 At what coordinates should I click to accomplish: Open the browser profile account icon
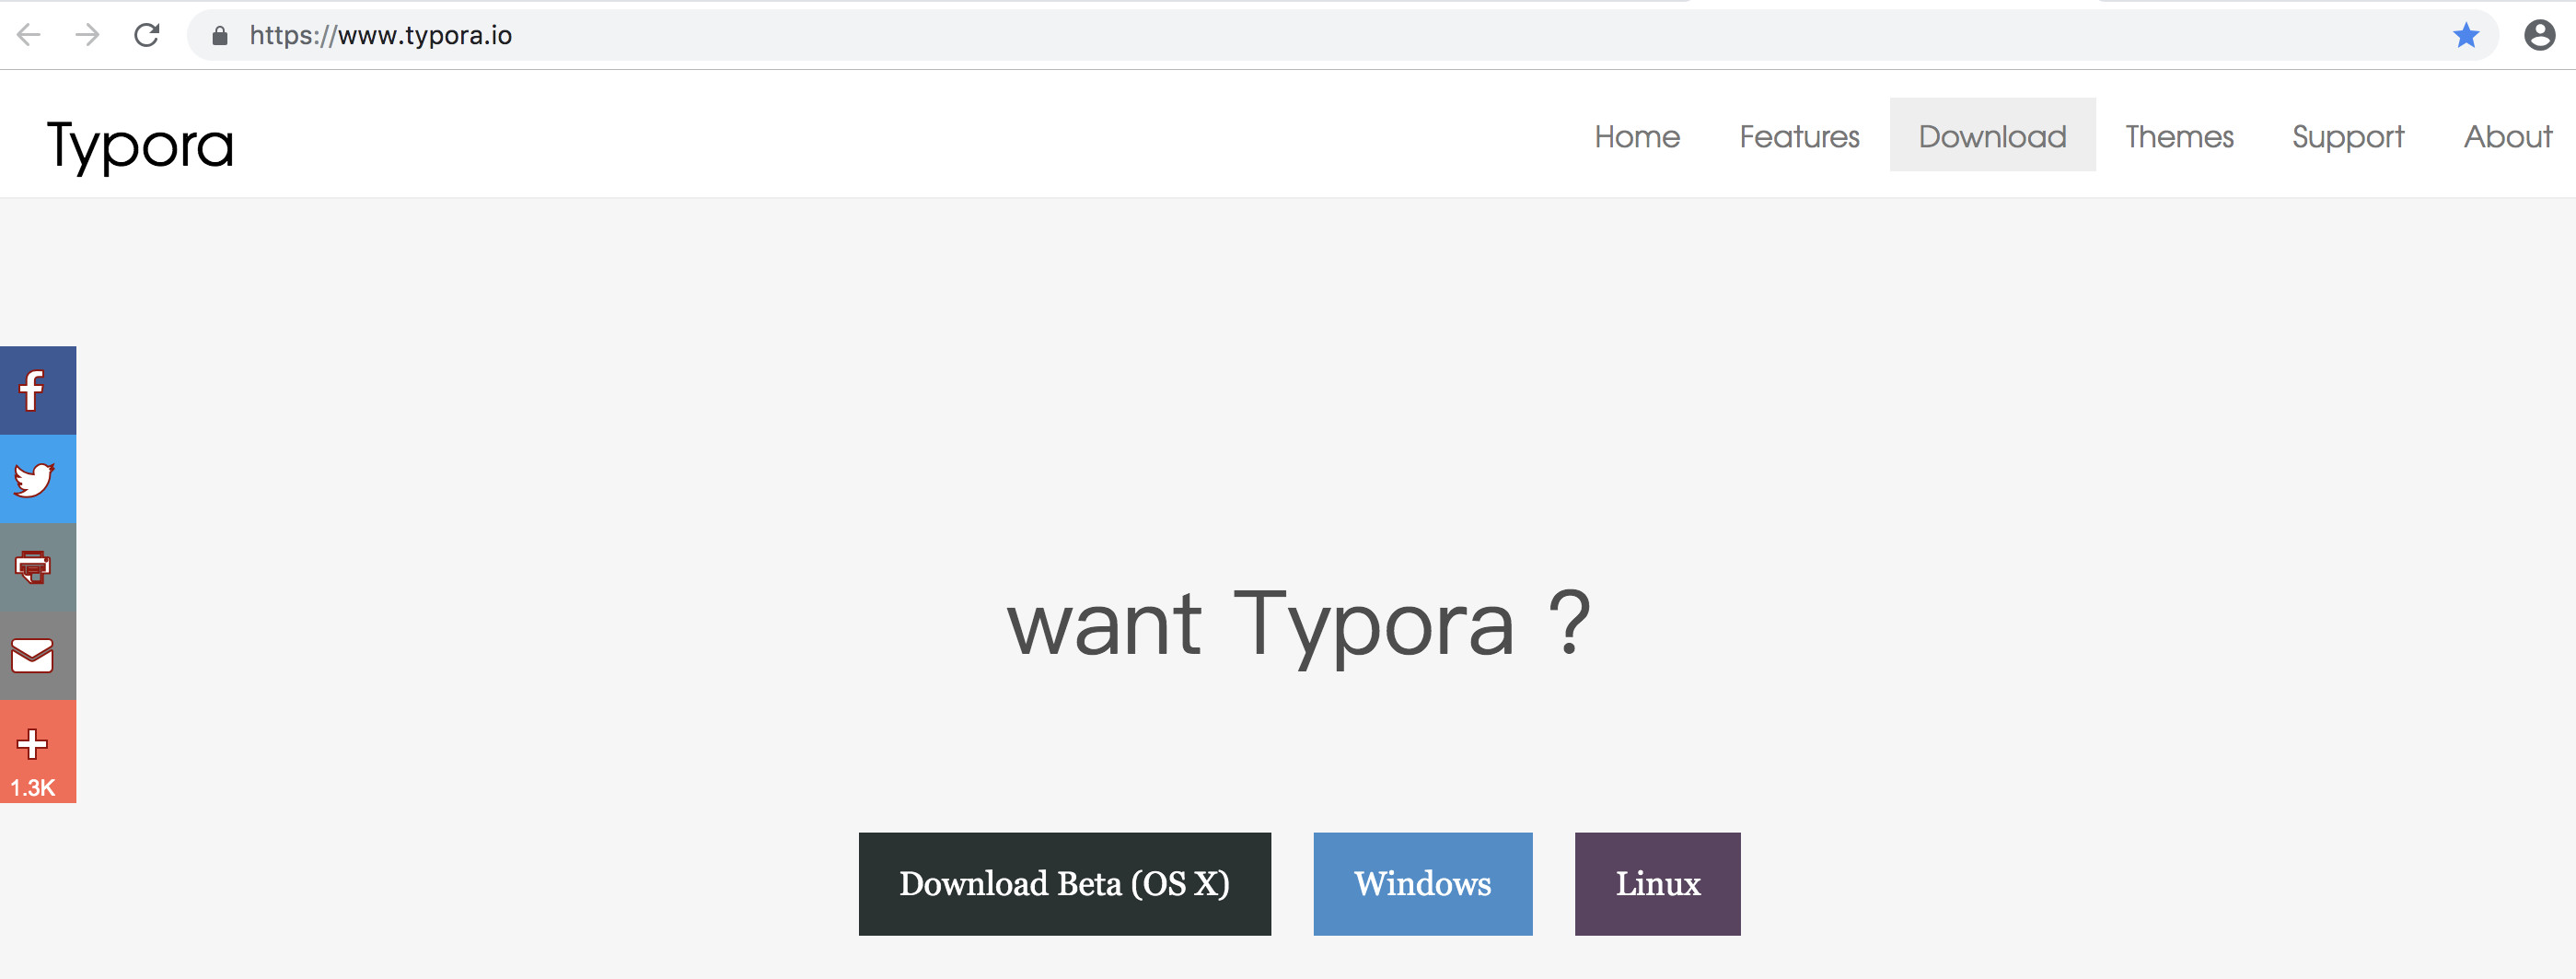coord(2540,35)
